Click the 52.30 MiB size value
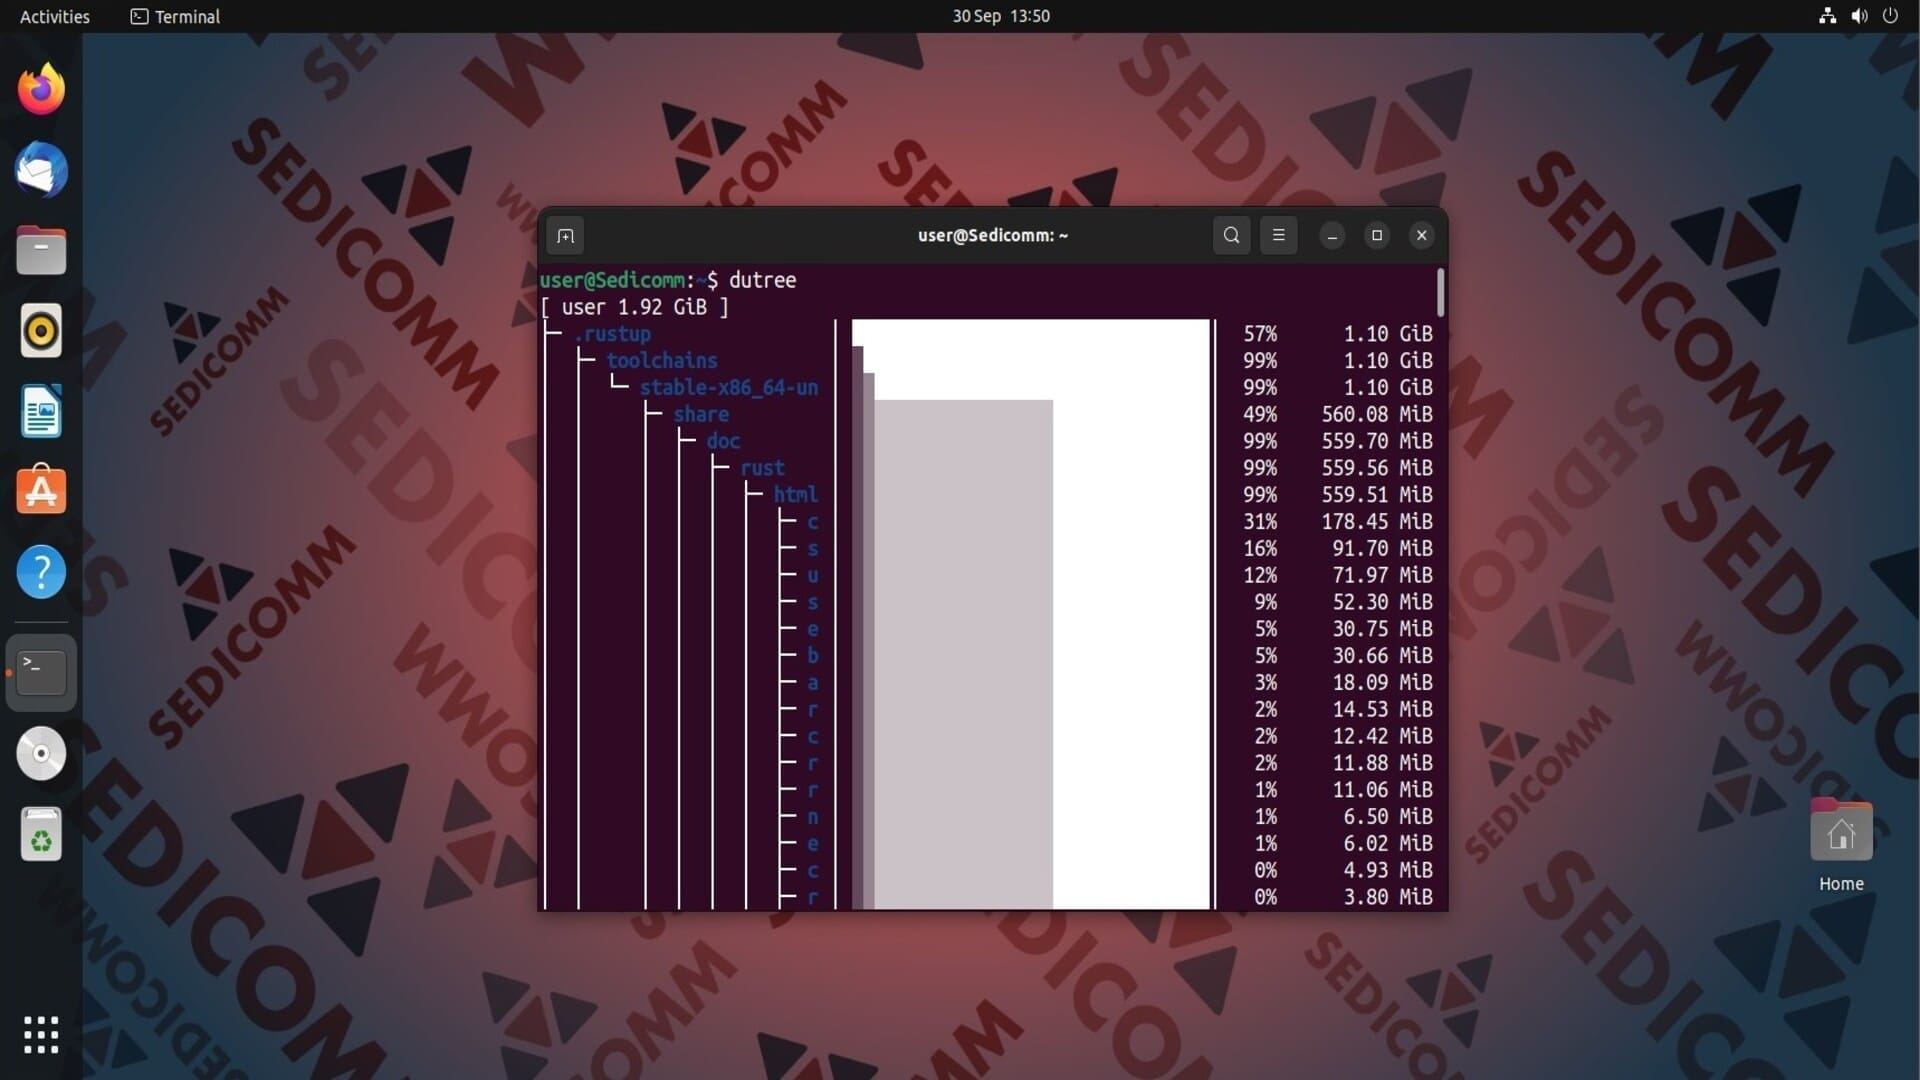This screenshot has height=1080, width=1920. pos(1382,602)
